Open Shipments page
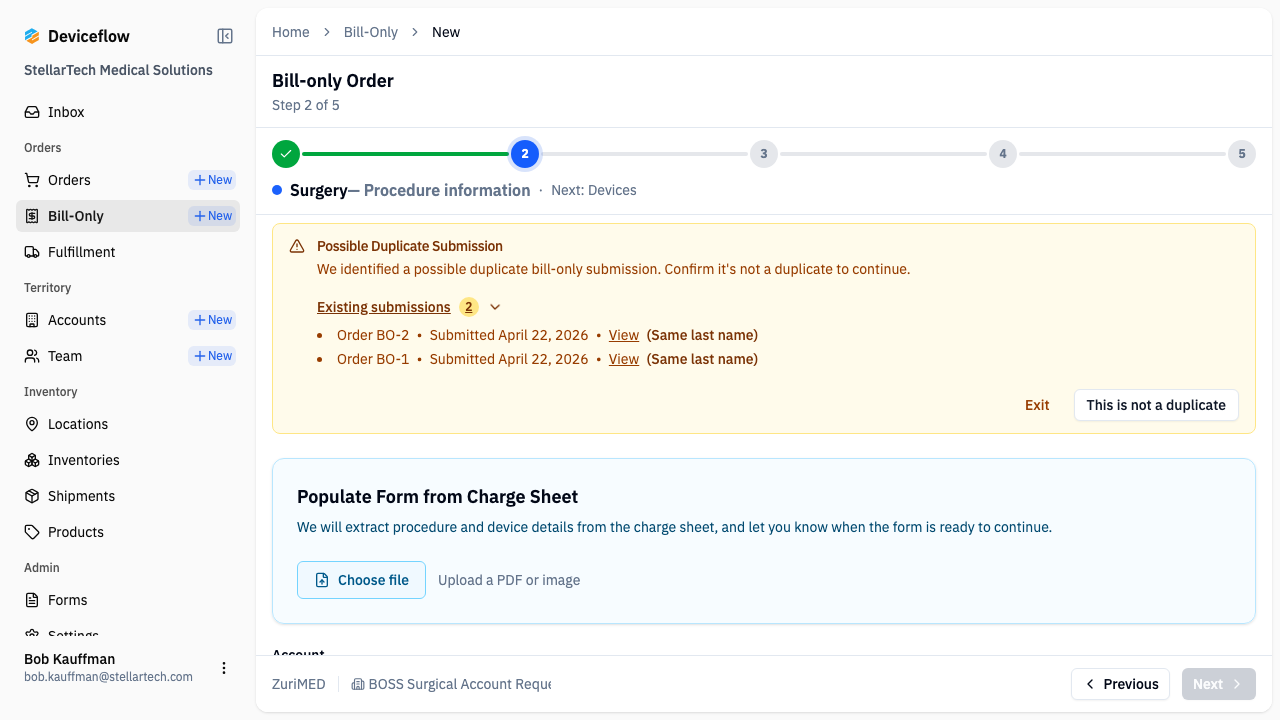The width and height of the screenshot is (1280, 720). pos(128,496)
